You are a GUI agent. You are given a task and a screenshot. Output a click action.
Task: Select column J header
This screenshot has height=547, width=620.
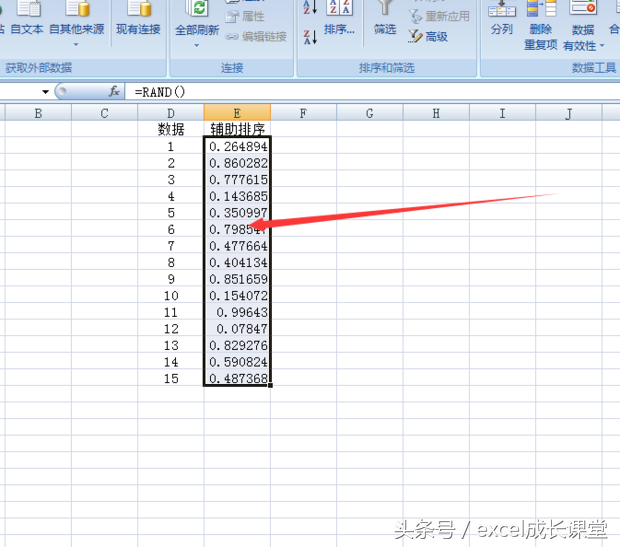(569, 113)
